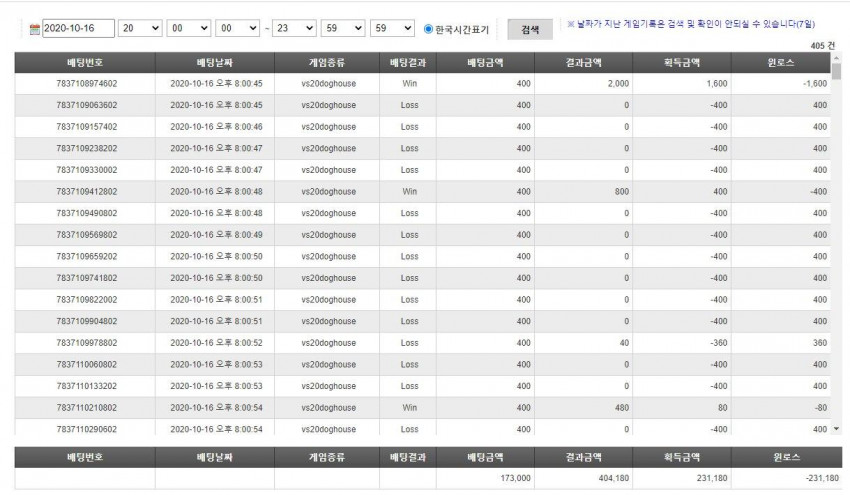
Task: Select bet number 7837109741802
Action: [87, 278]
